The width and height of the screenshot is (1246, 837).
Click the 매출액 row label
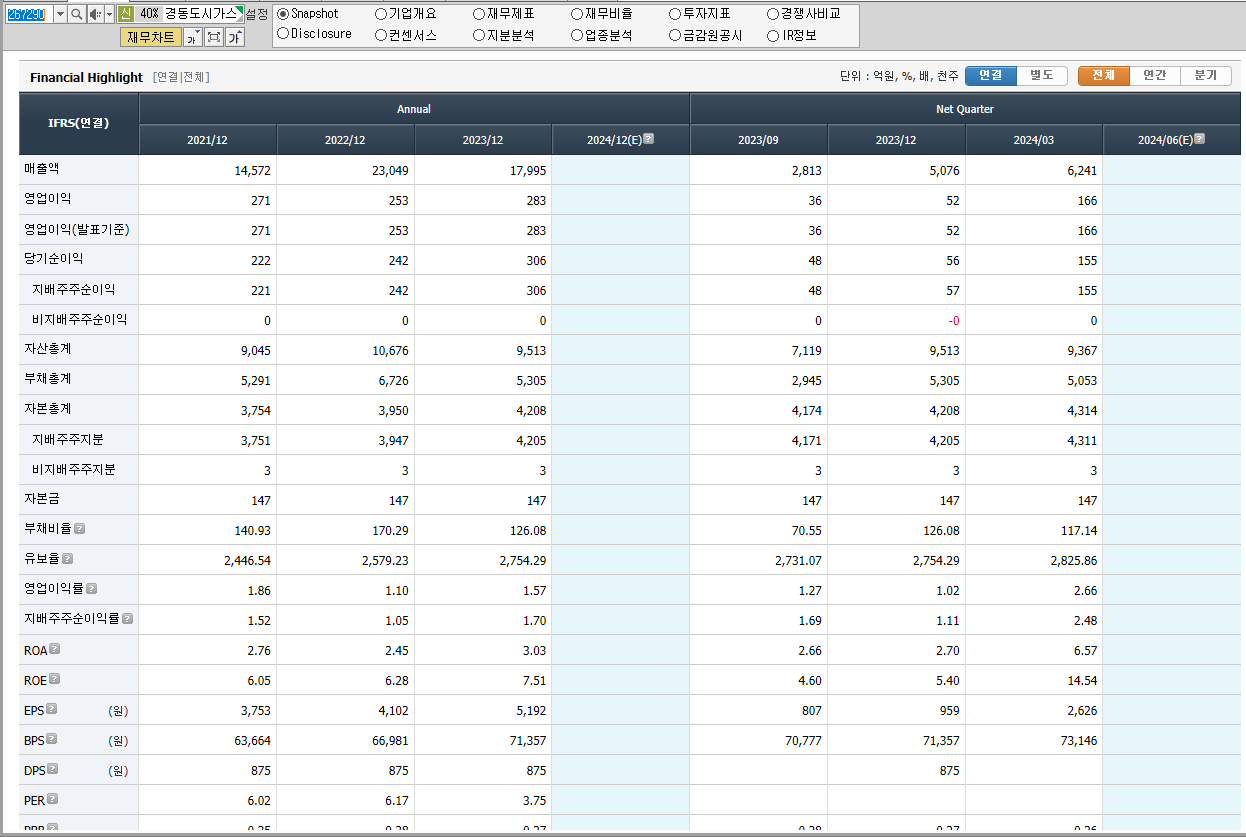point(42,169)
